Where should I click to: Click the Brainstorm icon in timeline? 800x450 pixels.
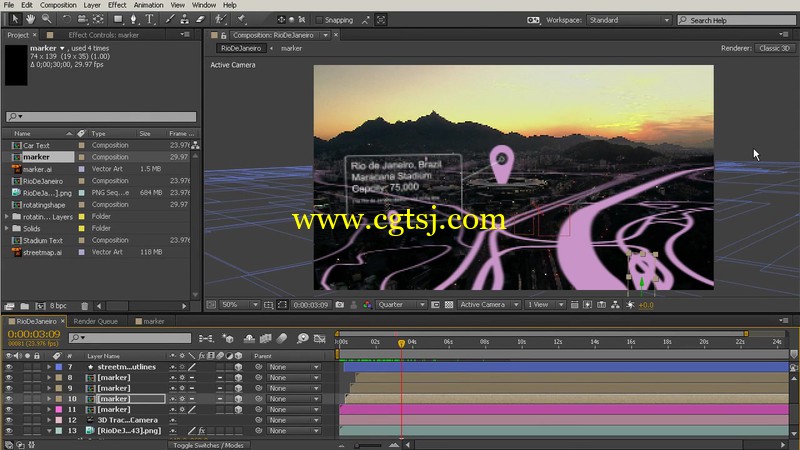coord(303,338)
